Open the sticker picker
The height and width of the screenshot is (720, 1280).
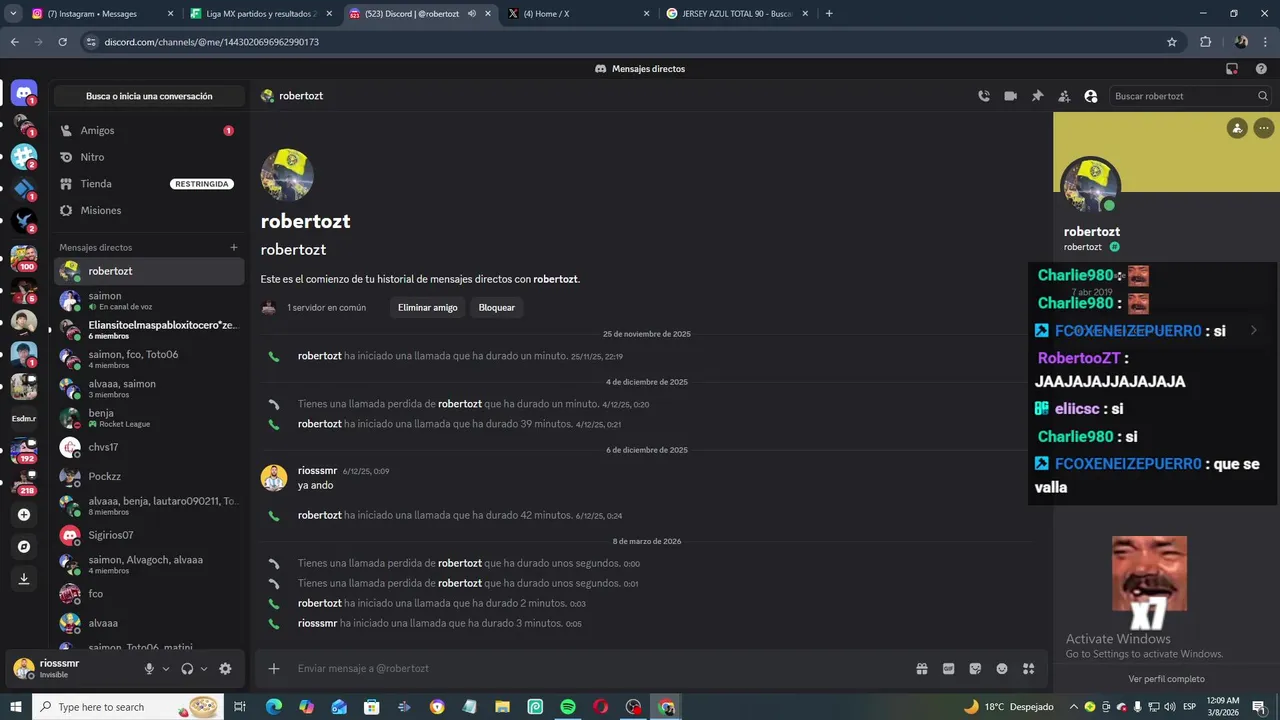click(975, 668)
